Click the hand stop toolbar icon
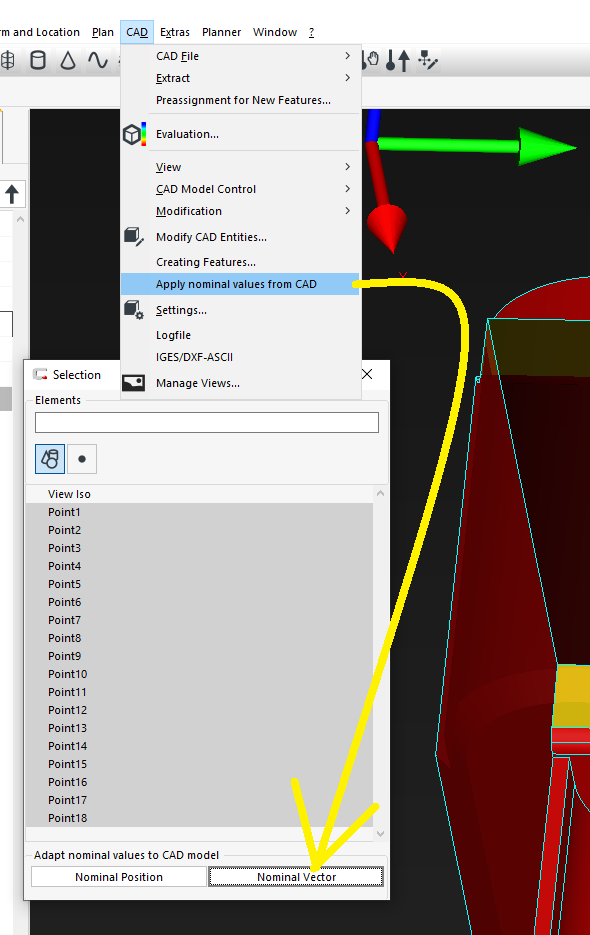The height and width of the screenshot is (935, 590). pos(371,60)
